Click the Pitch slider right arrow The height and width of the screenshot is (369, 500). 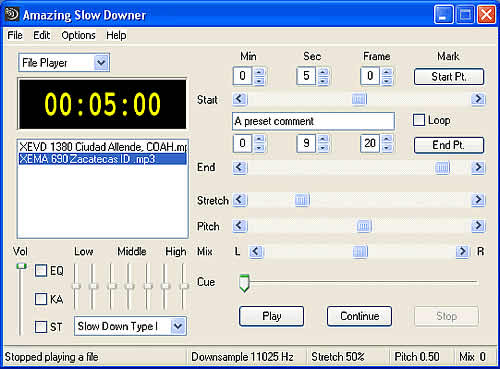[478, 226]
